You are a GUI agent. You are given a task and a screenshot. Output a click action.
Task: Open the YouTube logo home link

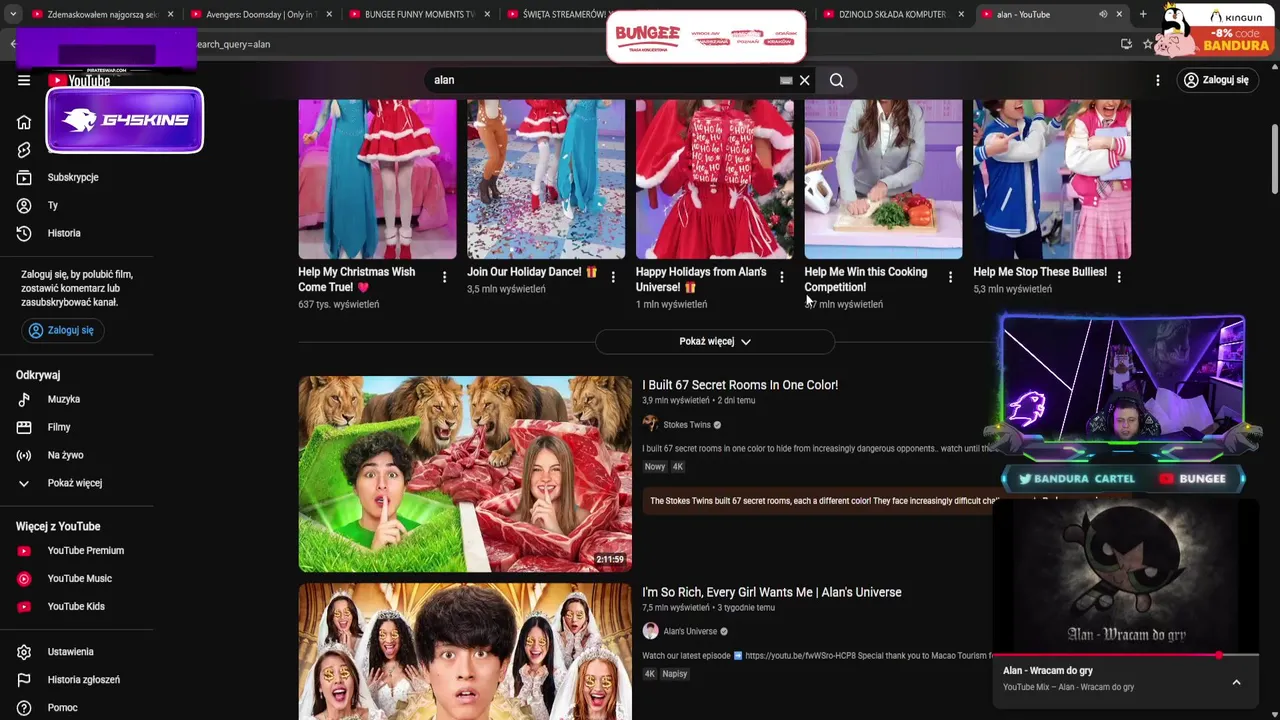tap(79, 80)
